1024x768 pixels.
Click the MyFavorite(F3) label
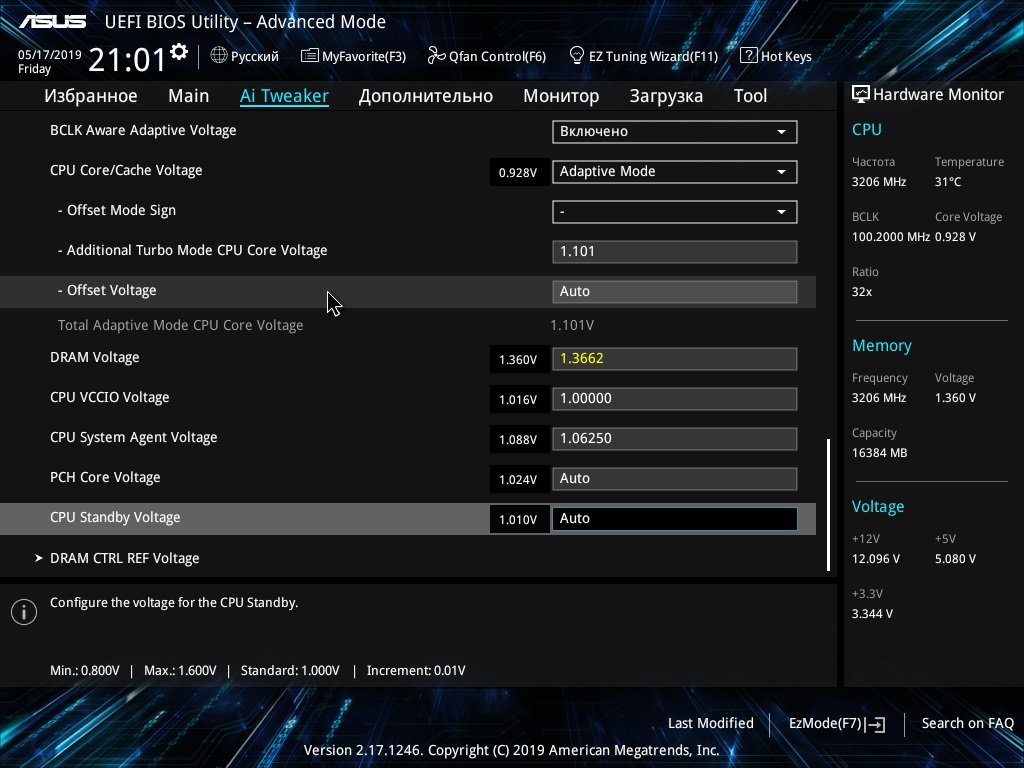(x=364, y=57)
